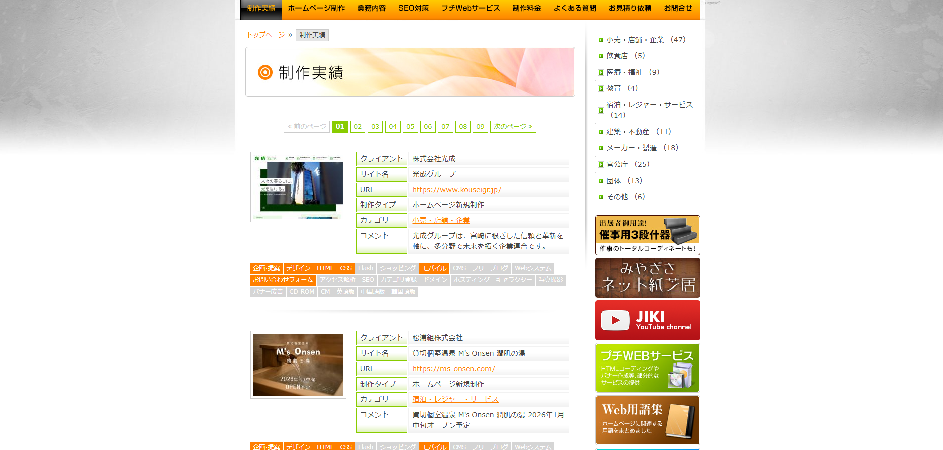The height and width of the screenshot is (450, 943).
Task: Go to page 02 of results
Action: tap(357, 127)
